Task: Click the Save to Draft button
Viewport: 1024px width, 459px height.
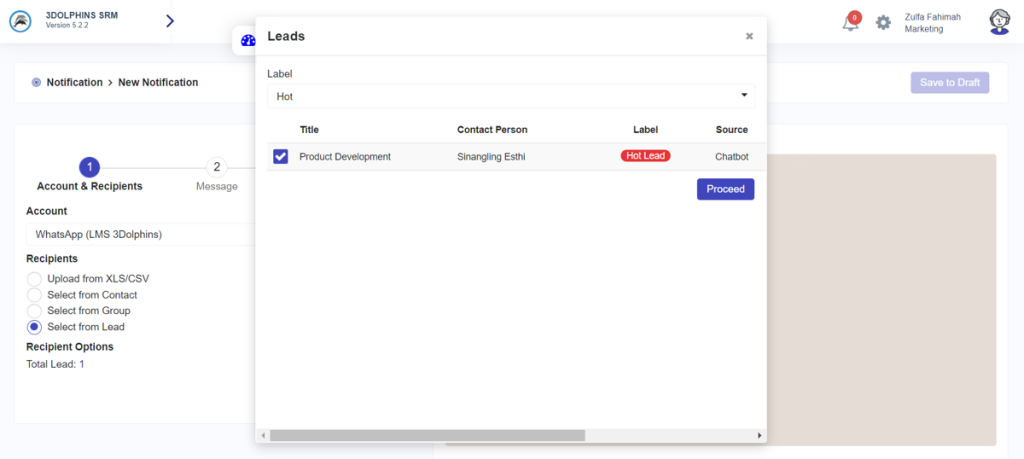Action: (949, 82)
